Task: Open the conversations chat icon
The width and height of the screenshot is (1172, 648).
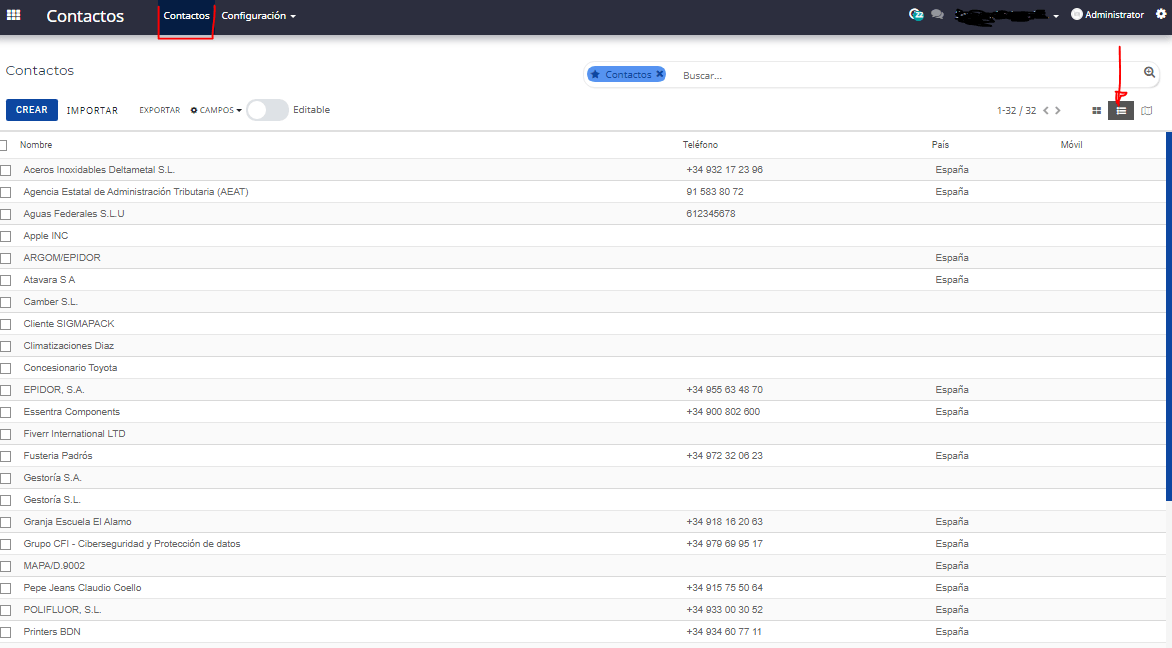Action: tap(937, 14)
